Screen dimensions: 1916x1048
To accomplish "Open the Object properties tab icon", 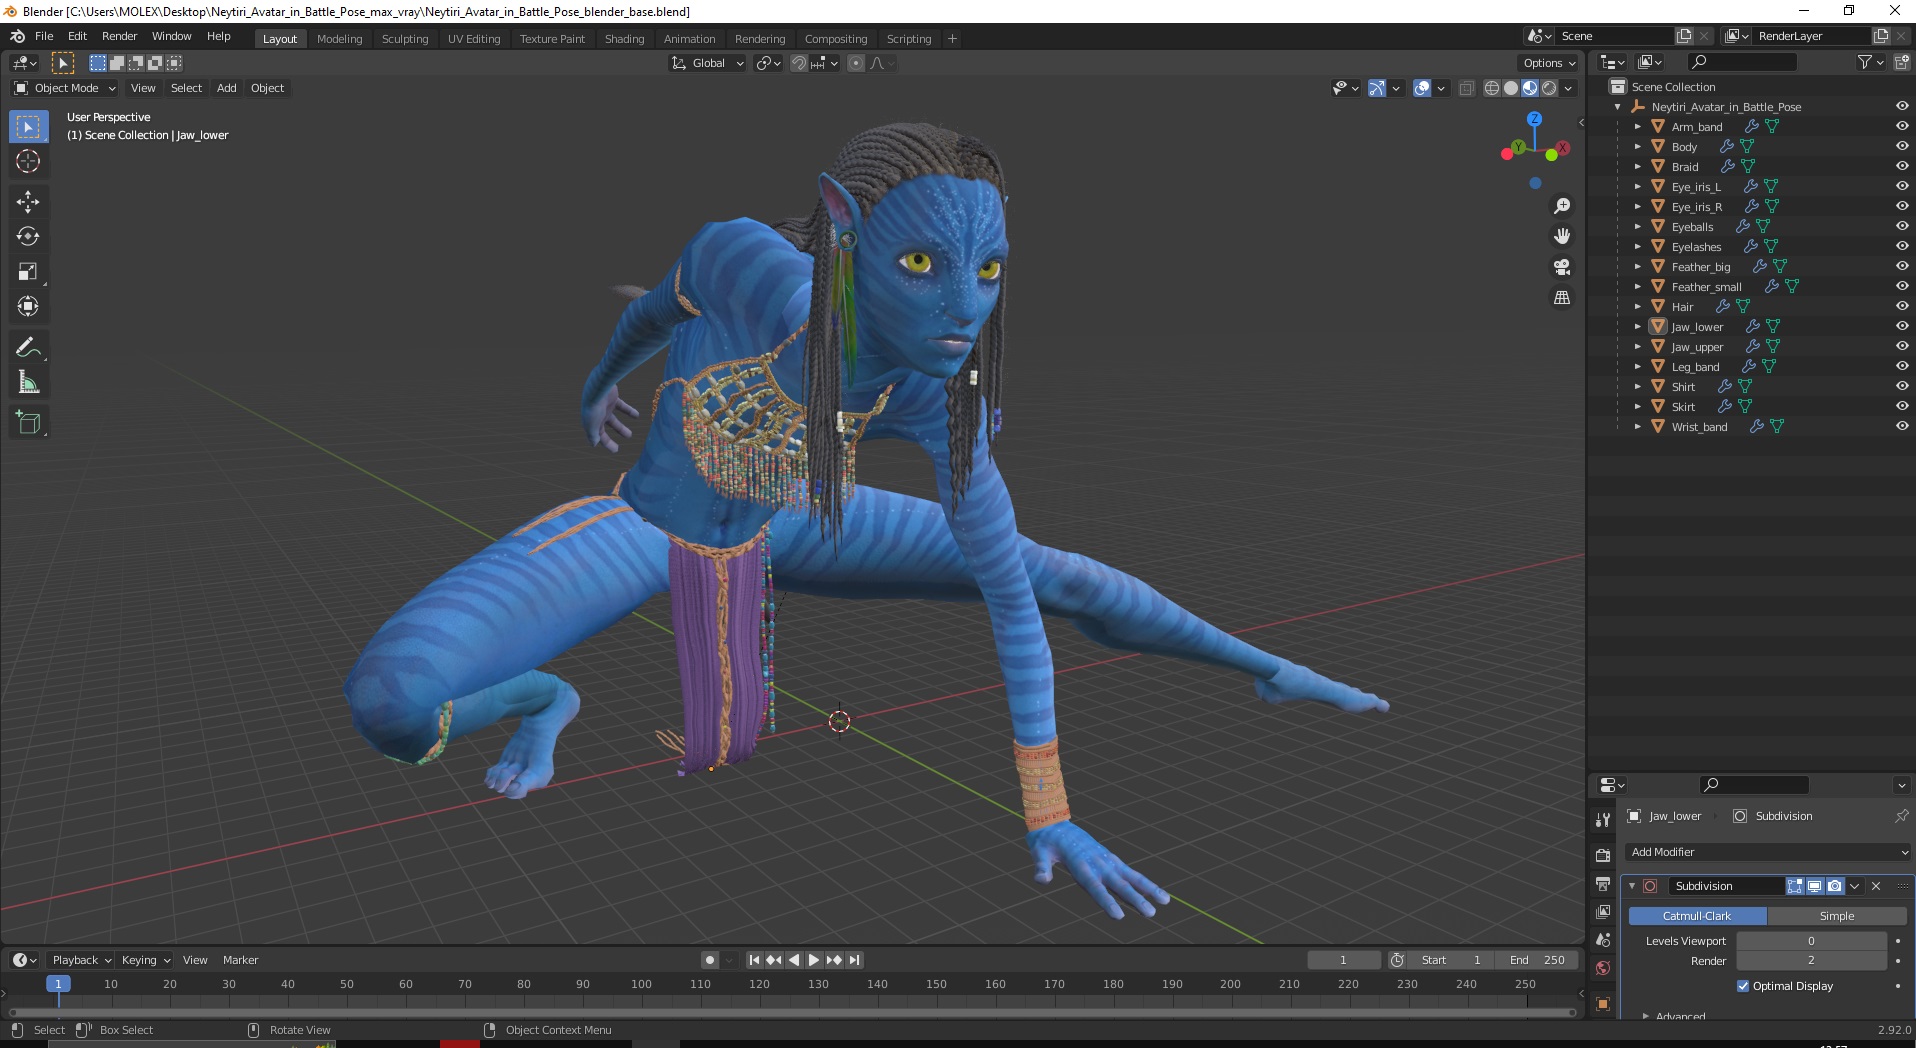I will tap(1603, 1003).
